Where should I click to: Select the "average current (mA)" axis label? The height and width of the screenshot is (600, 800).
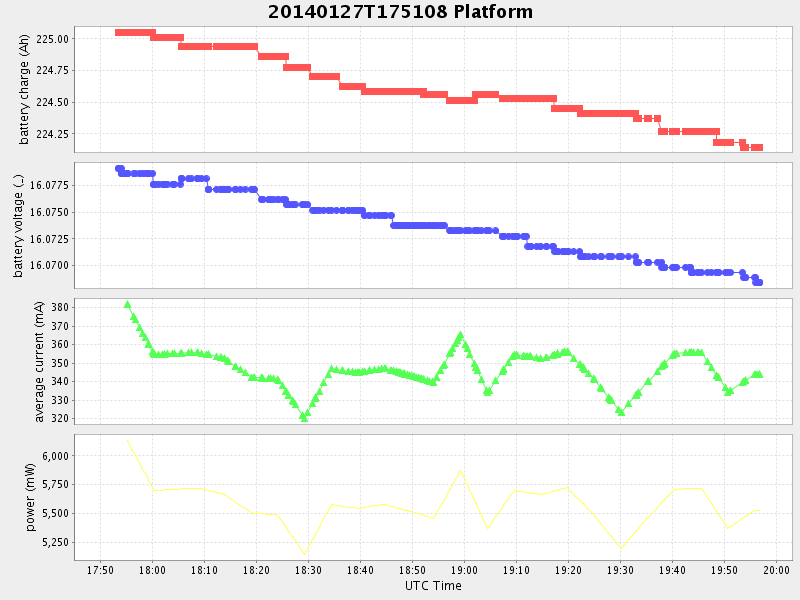[39, 361]
